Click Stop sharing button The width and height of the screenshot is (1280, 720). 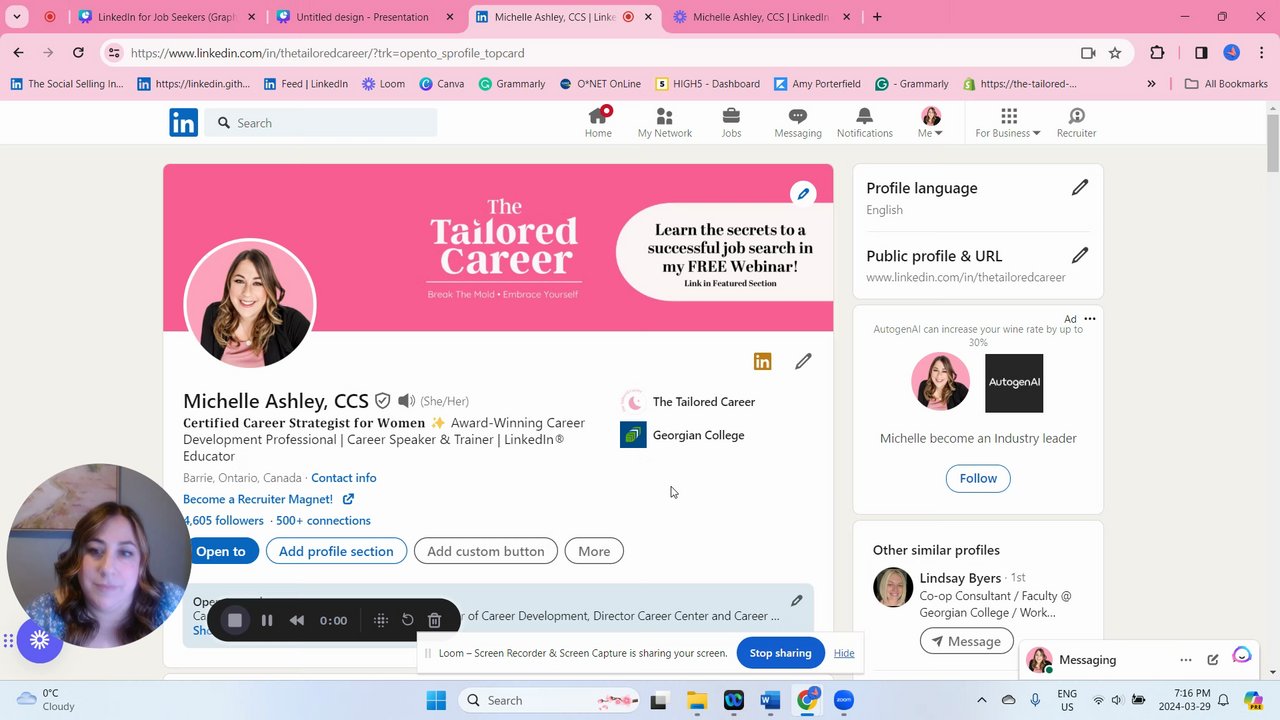[x=780, y=653]
